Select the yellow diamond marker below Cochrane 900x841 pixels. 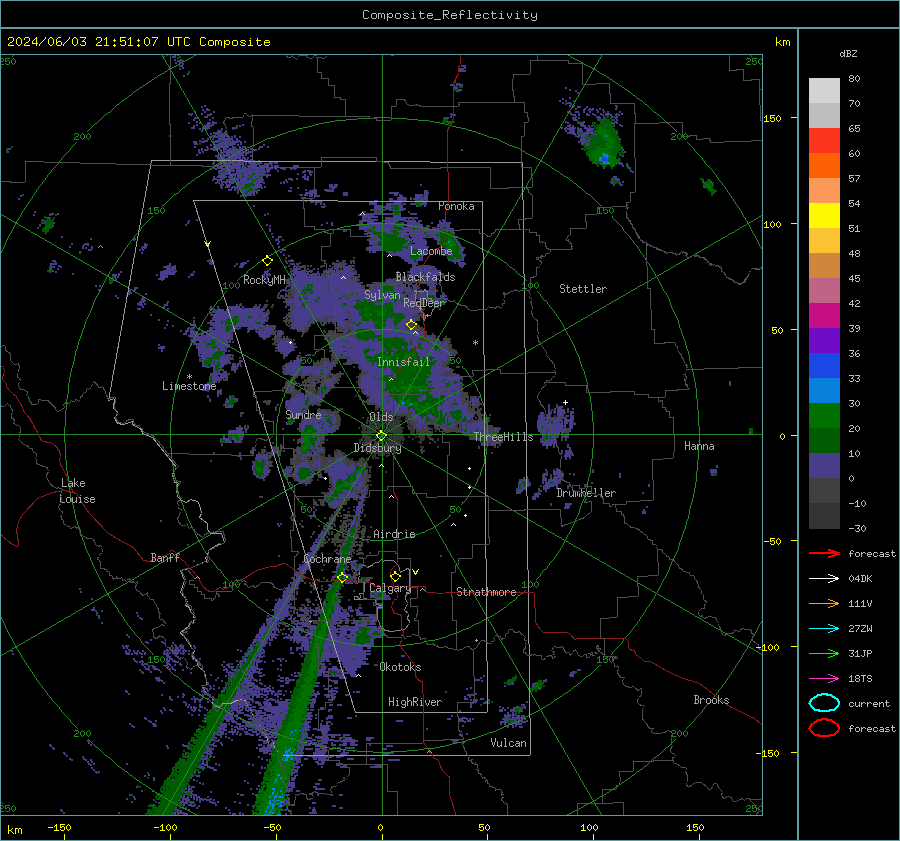[342, 577]
